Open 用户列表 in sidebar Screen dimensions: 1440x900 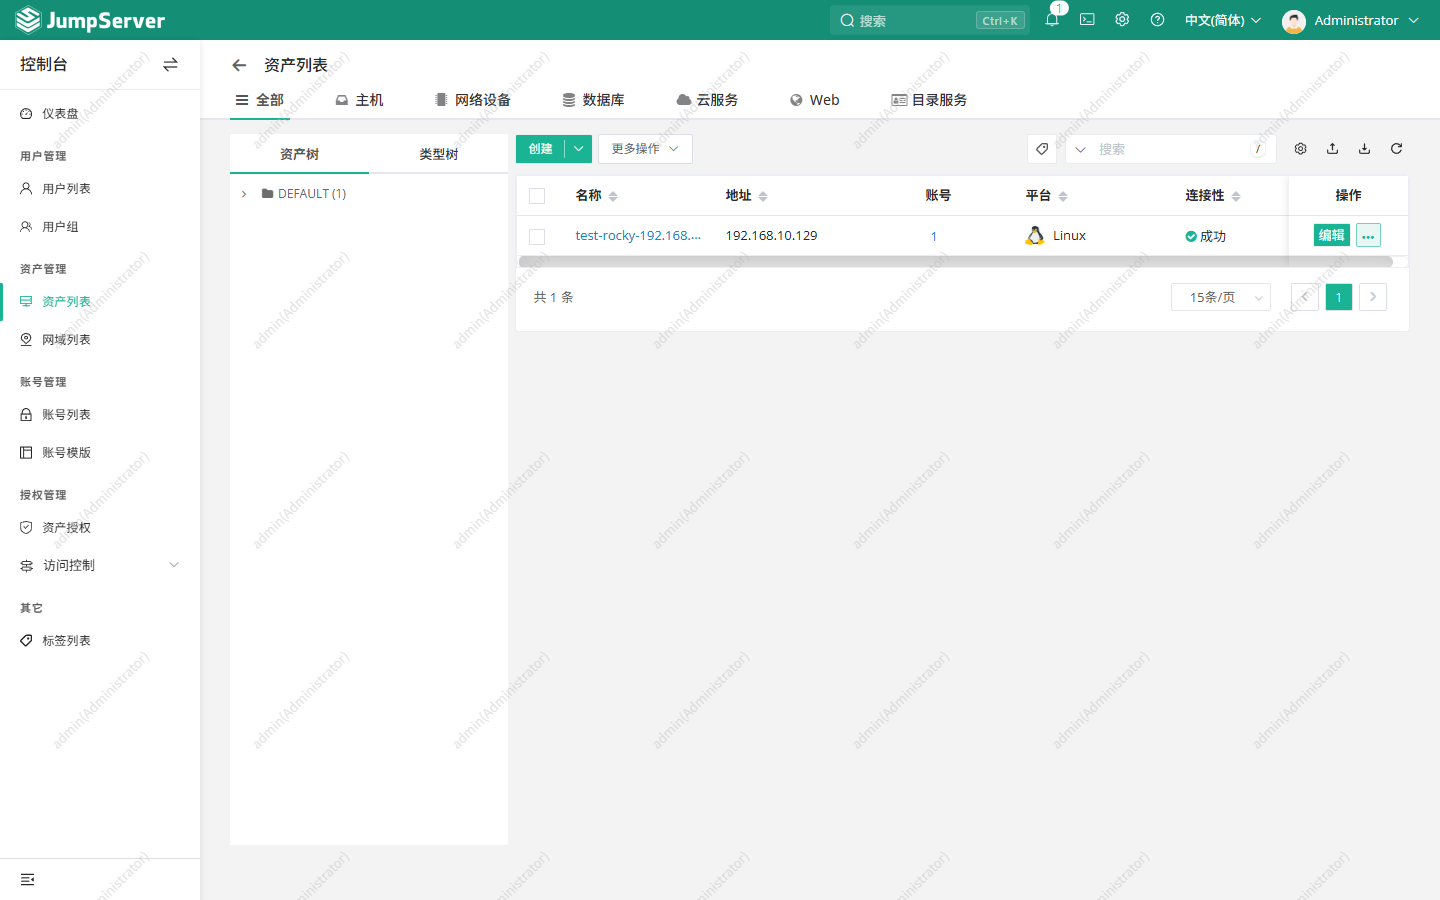point(100,188)
